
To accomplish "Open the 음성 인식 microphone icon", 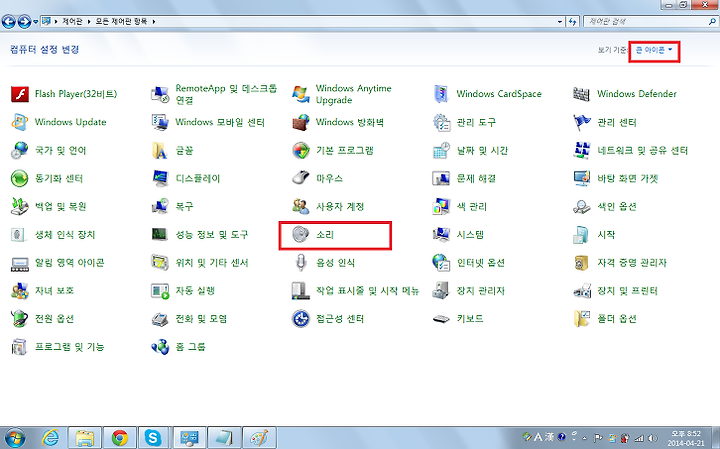I will pyautogui.click(x=301, y=263).
